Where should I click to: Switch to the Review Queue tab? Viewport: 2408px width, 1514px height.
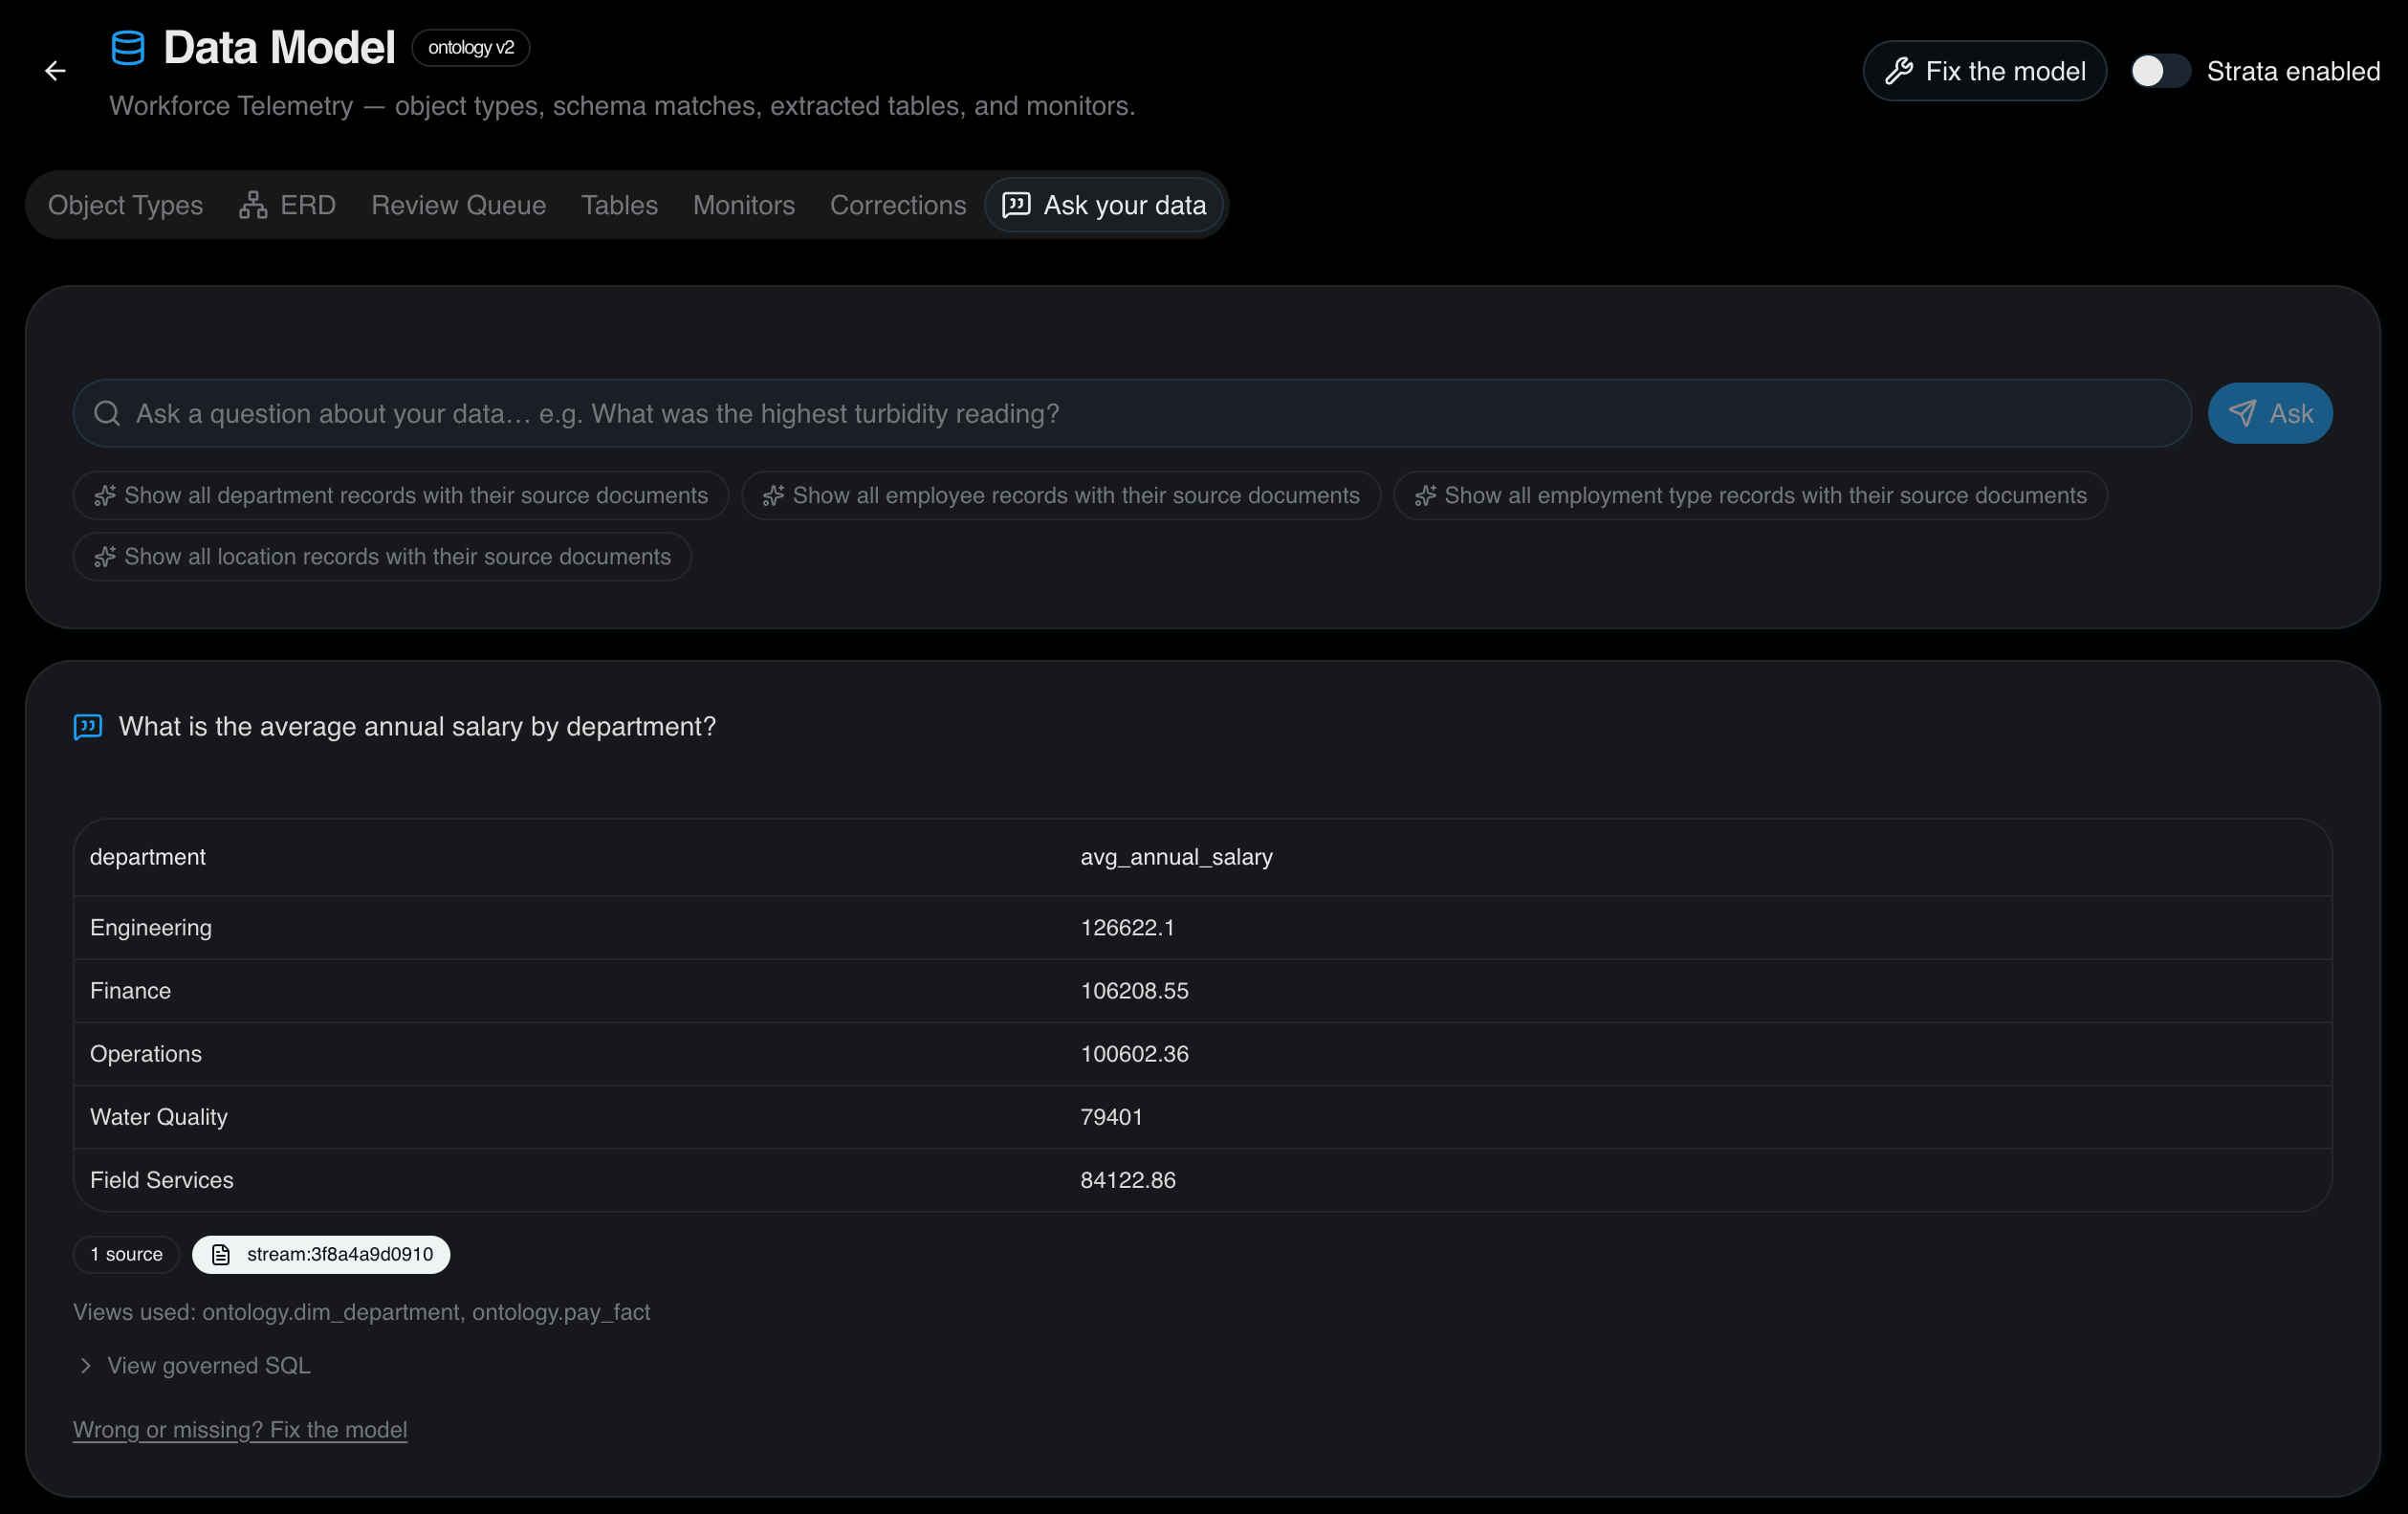tap(458, 205)
